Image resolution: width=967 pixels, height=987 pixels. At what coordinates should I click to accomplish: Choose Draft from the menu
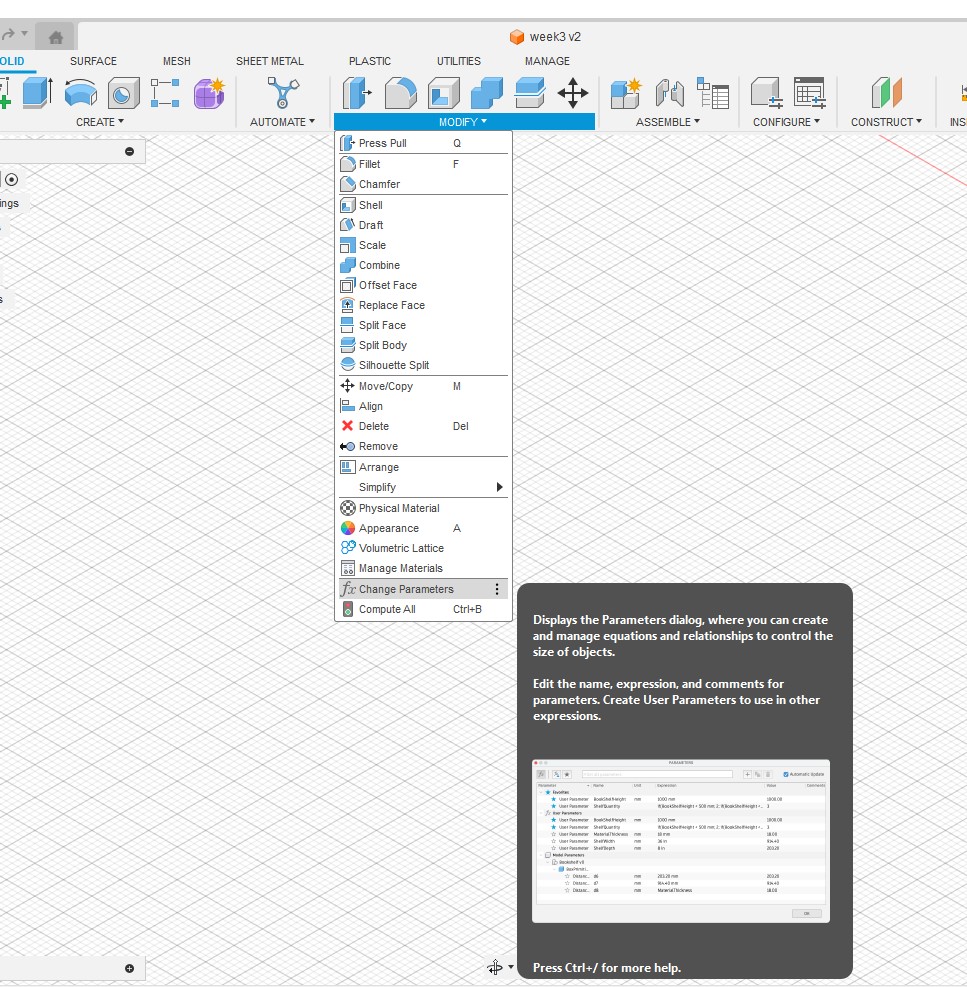click(423, 225)
